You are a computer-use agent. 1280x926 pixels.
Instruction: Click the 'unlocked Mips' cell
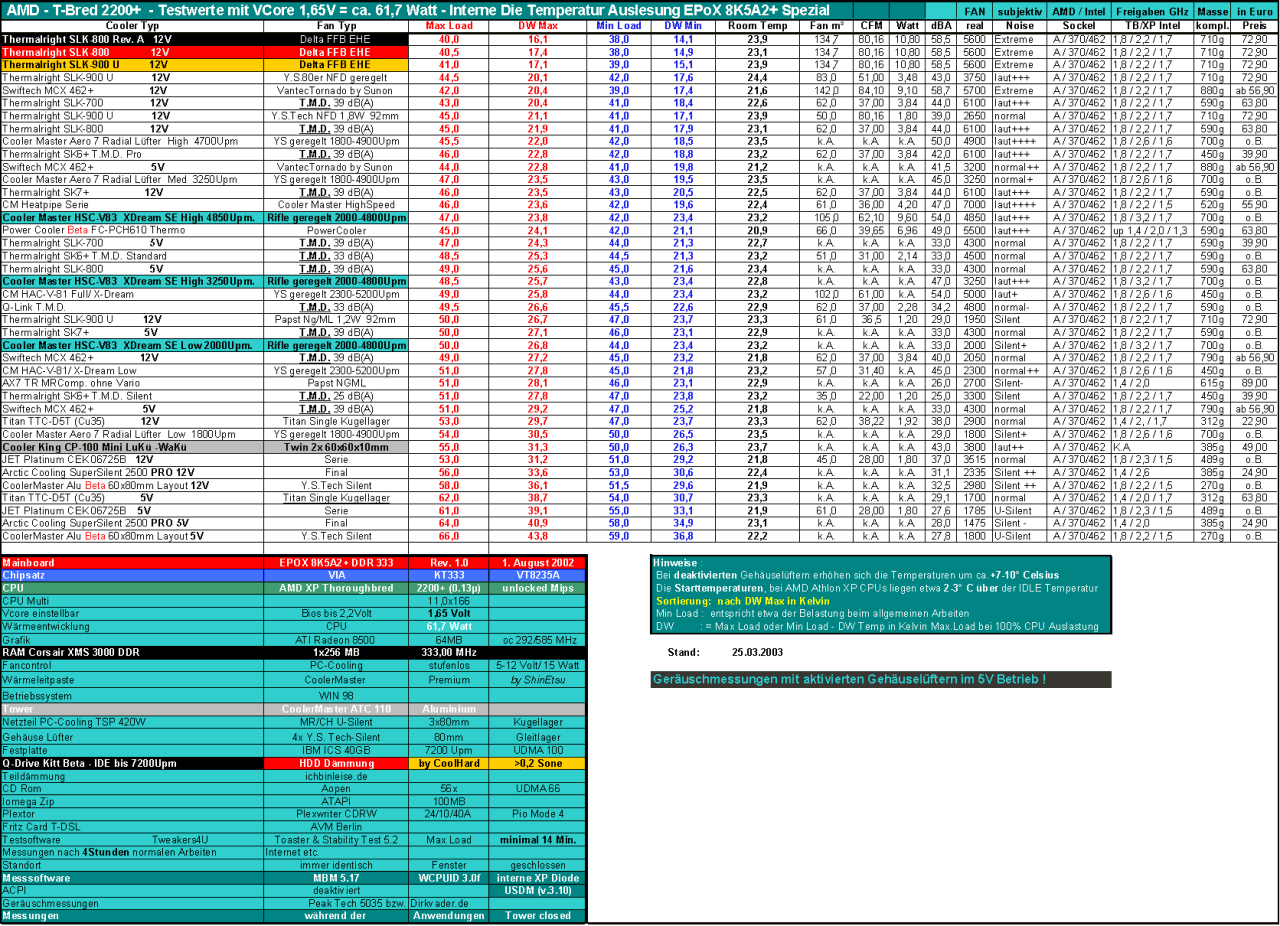click(x=537, y=588)
